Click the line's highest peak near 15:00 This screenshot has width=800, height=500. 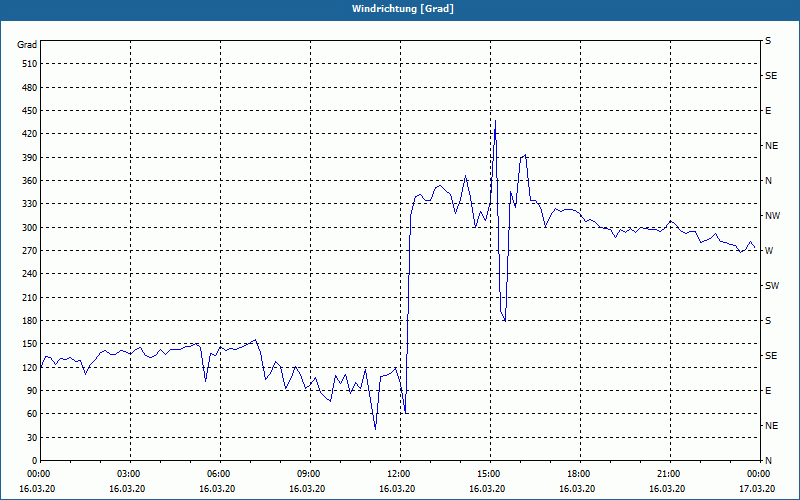pos(495,121)
